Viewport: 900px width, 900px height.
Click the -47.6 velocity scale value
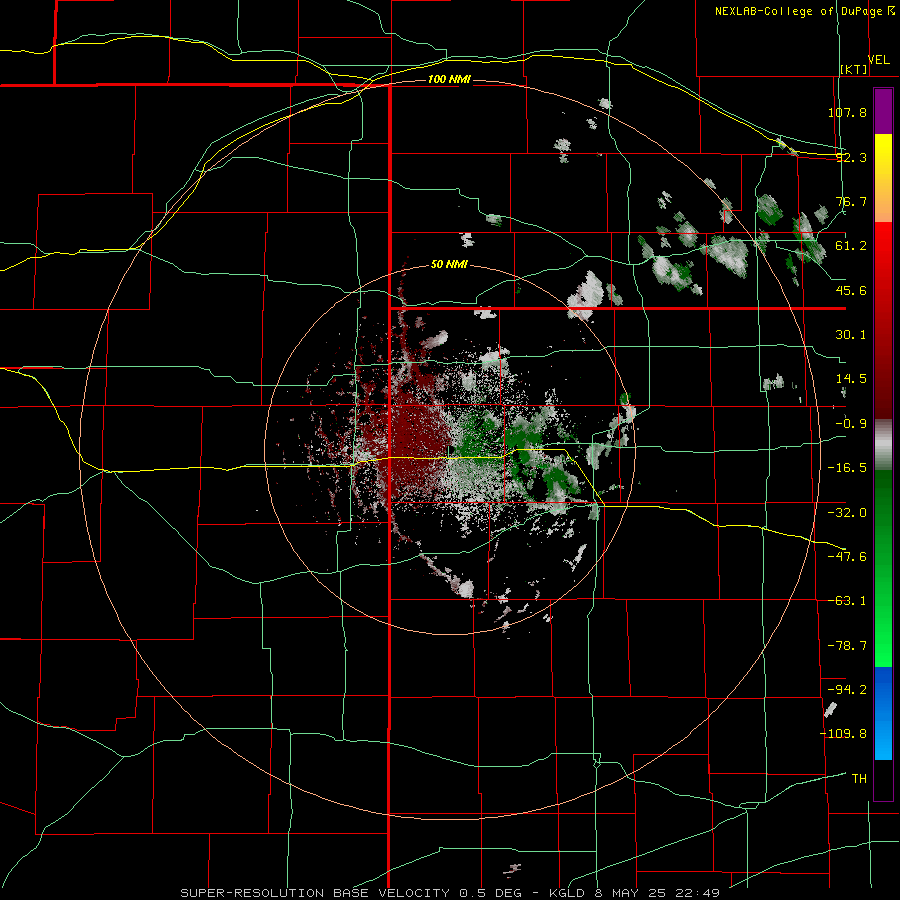click(x=847, y=557)
